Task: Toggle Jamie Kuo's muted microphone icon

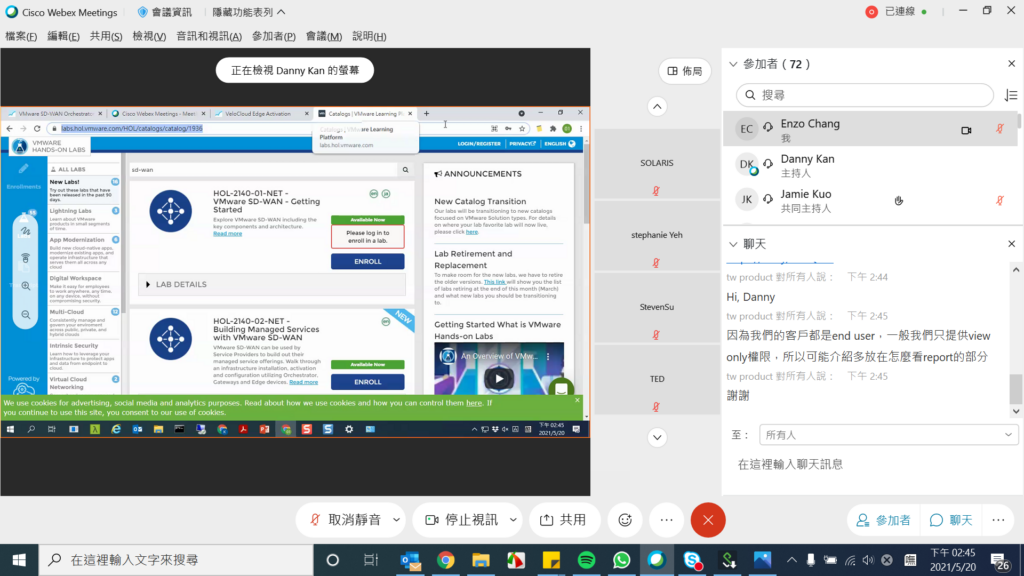Action: [1000, 200]
